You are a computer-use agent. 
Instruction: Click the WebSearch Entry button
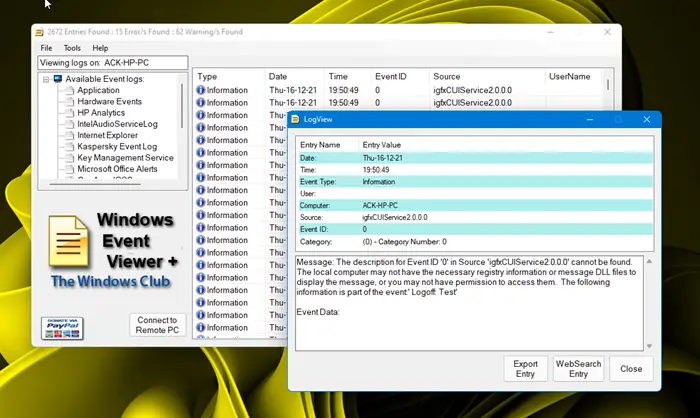tap(578, 369)
